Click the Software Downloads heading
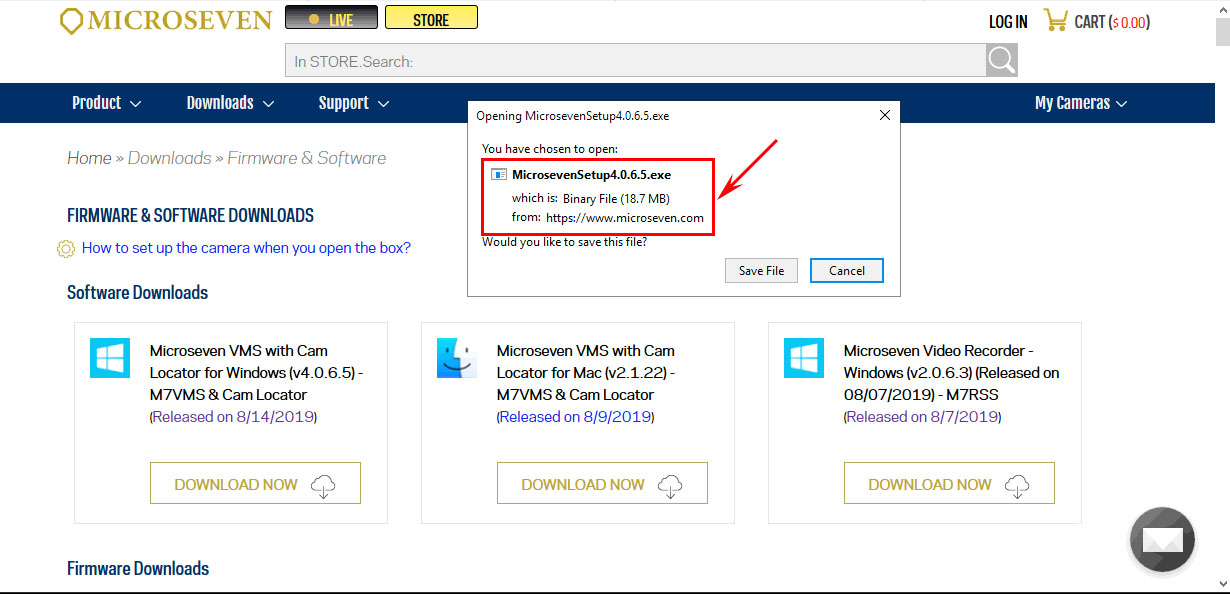1230x594 pixels. pos(137,293)
